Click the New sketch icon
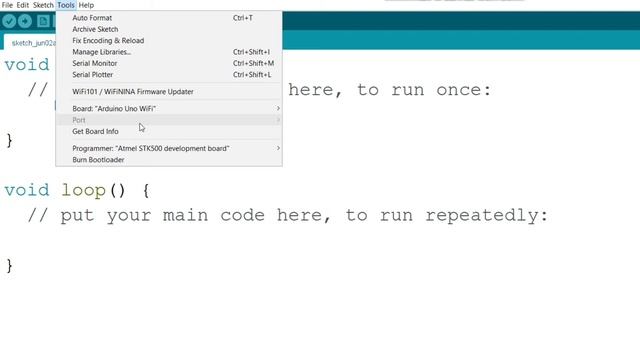The width and height of the screenshot is (640, 360). pyautogui.click(x=43, y=21)
